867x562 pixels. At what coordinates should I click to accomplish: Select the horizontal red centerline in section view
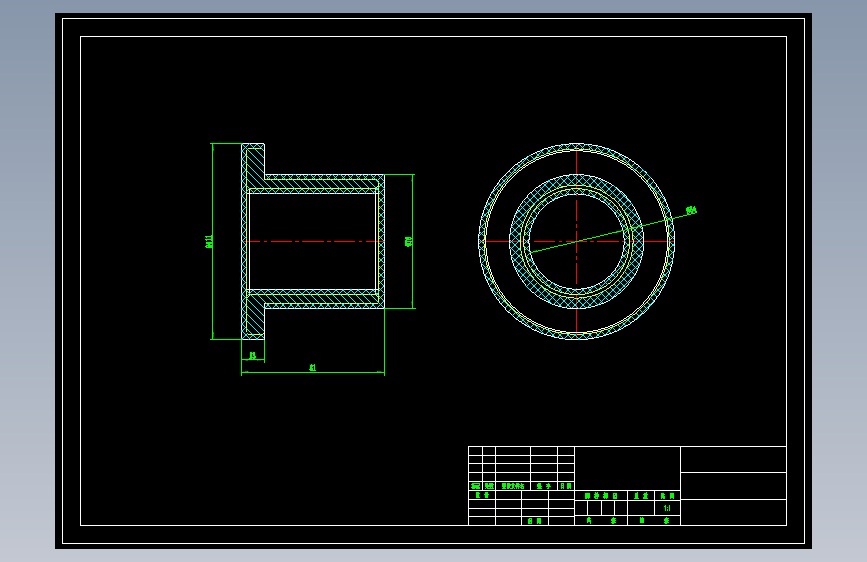point(314,241)
